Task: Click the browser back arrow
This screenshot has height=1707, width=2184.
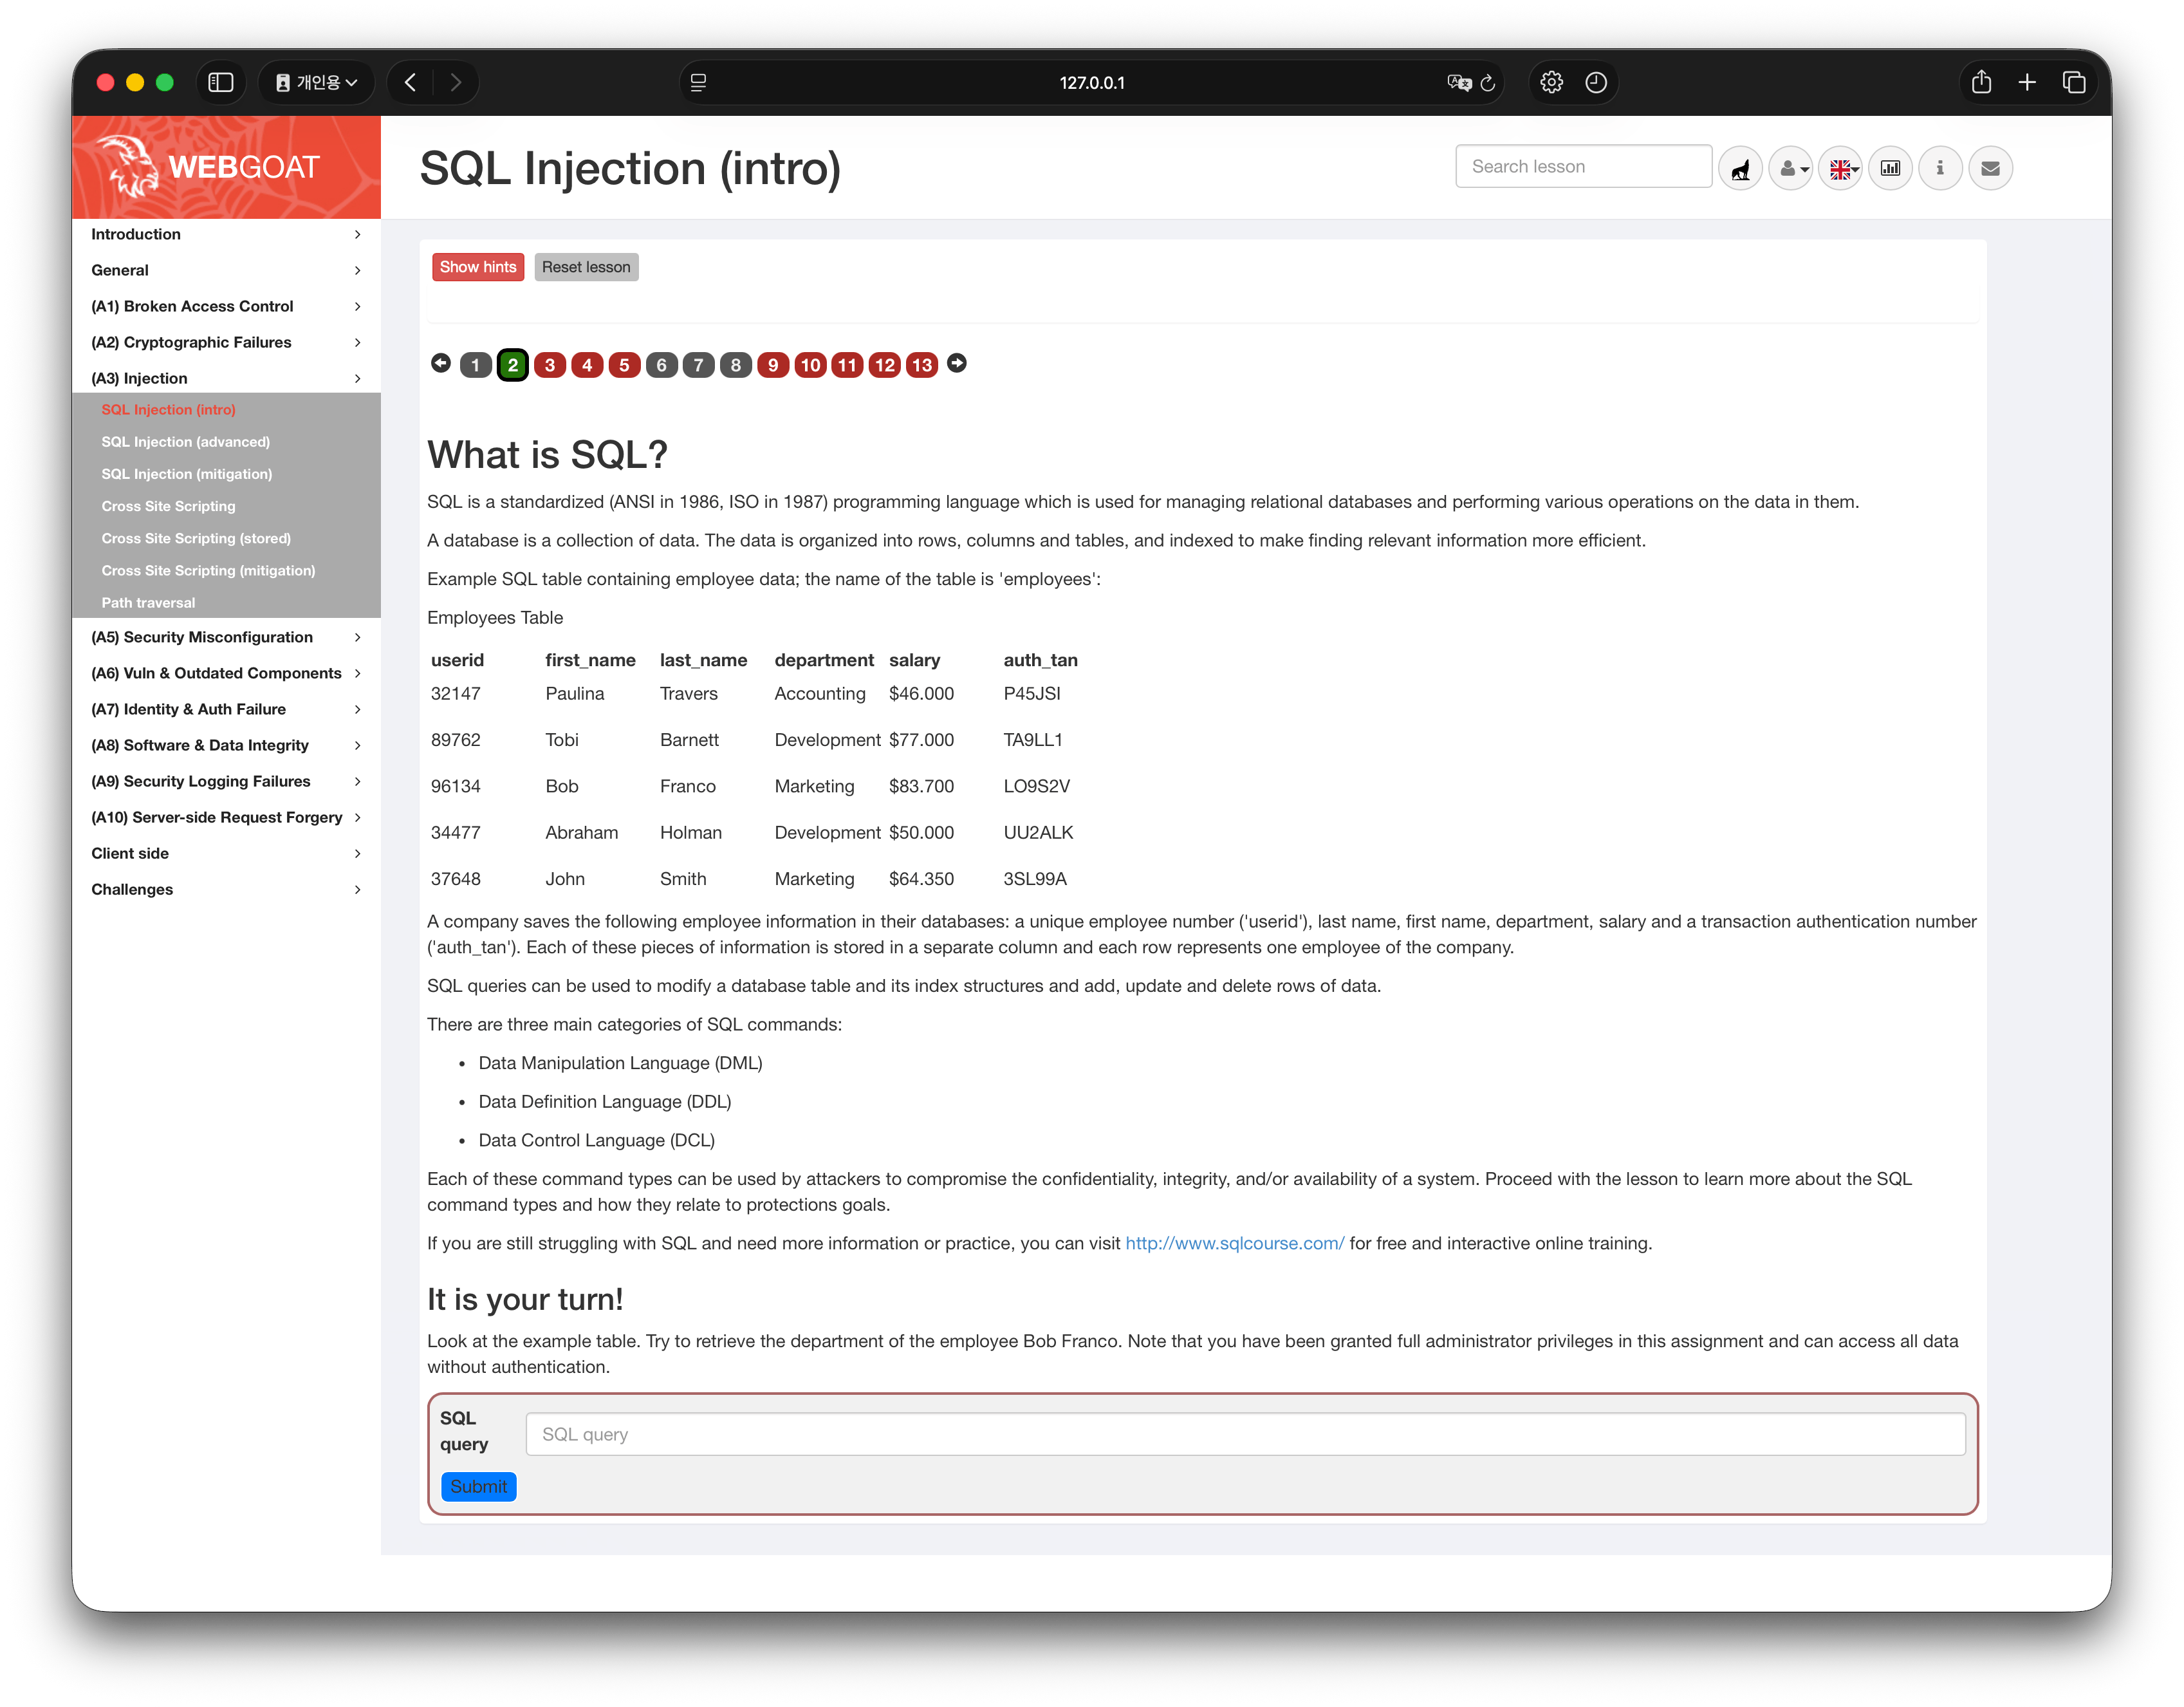Action: [x=410, y=82]
